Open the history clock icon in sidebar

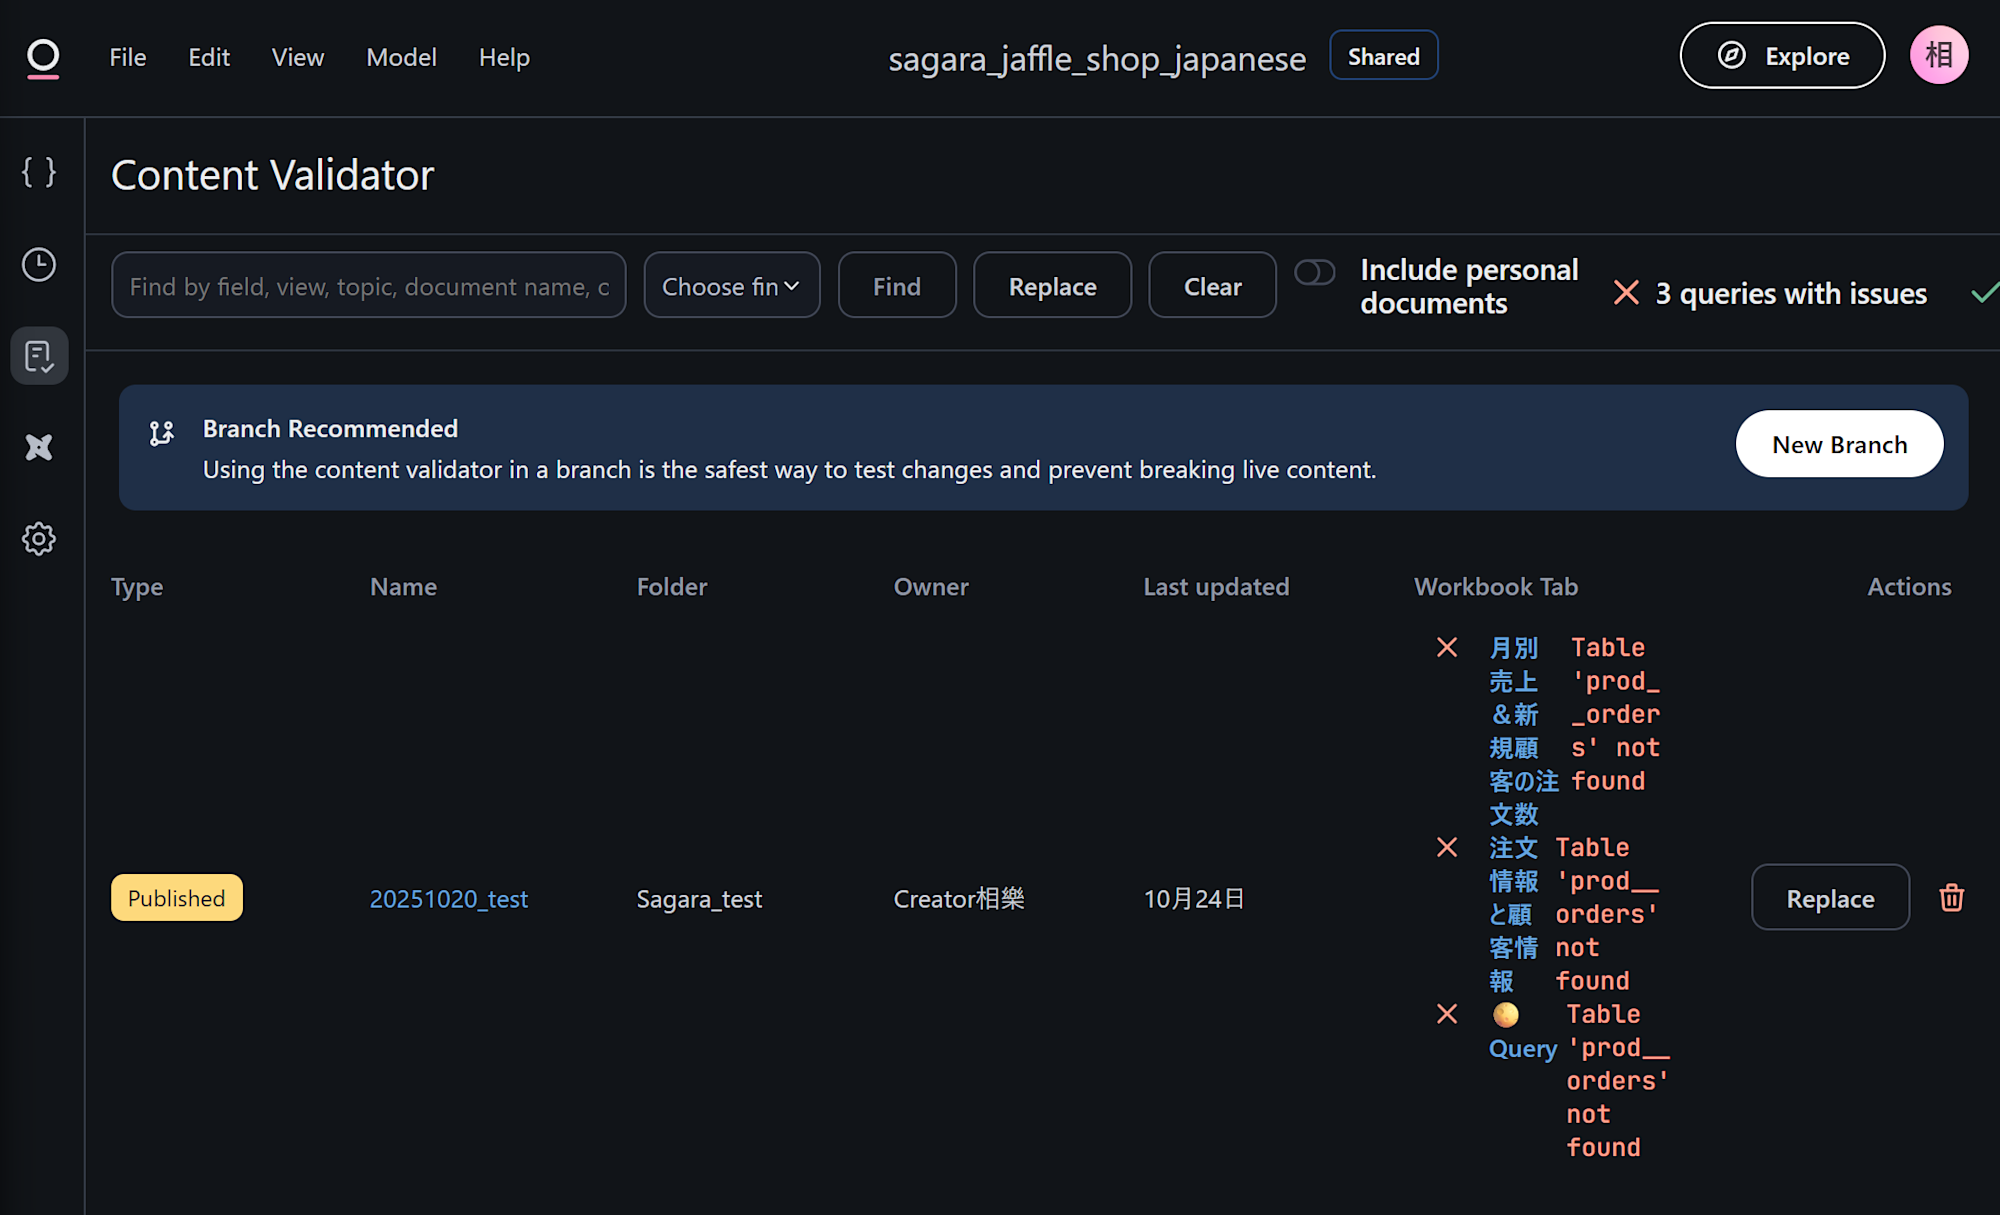tap(39, 264)
